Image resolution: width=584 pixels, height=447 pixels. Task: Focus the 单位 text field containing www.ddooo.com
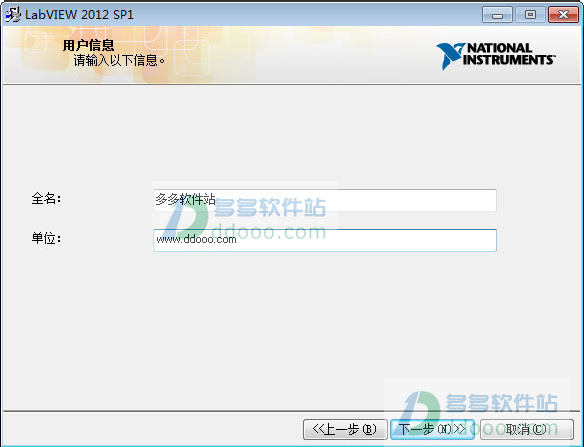point(324,240)
